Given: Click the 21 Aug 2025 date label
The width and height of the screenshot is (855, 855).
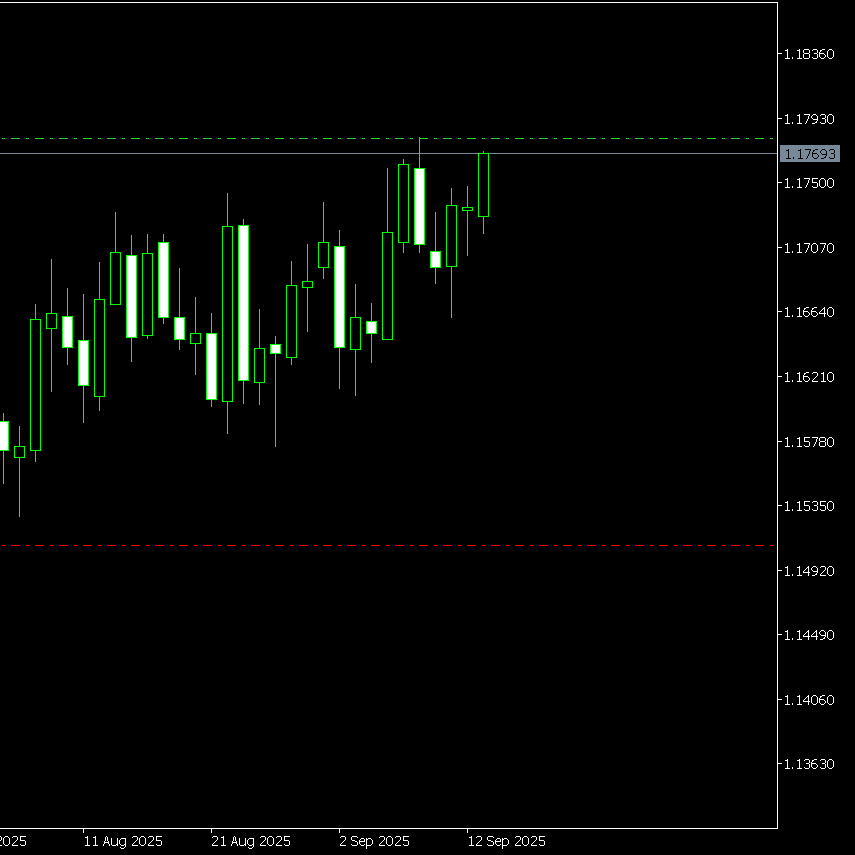Looking at the screenshot, I should click(251, 841).
